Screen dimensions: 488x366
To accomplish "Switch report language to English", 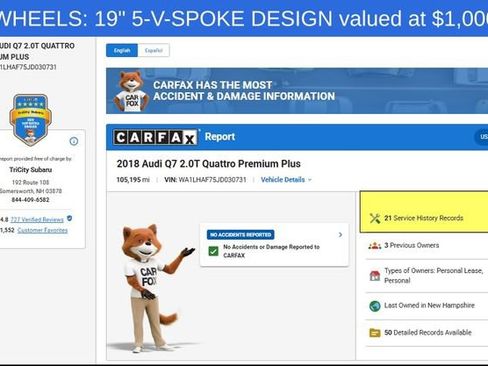I will coord(122,50).
